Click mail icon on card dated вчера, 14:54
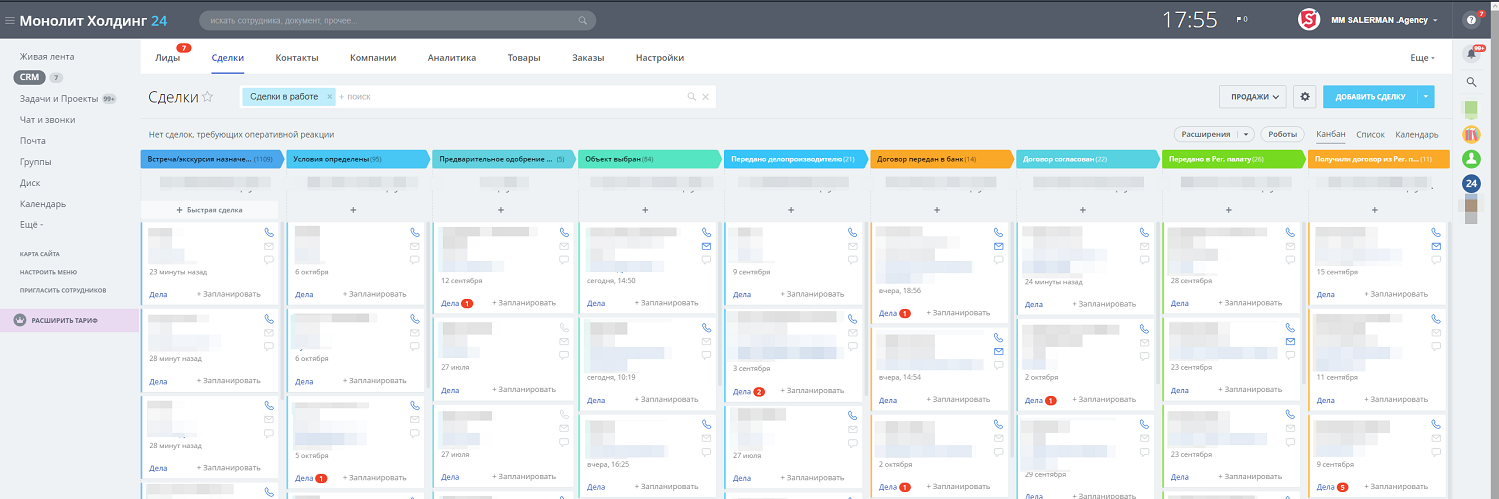The width and height of the screenshot is (1499, 499). 998,351
